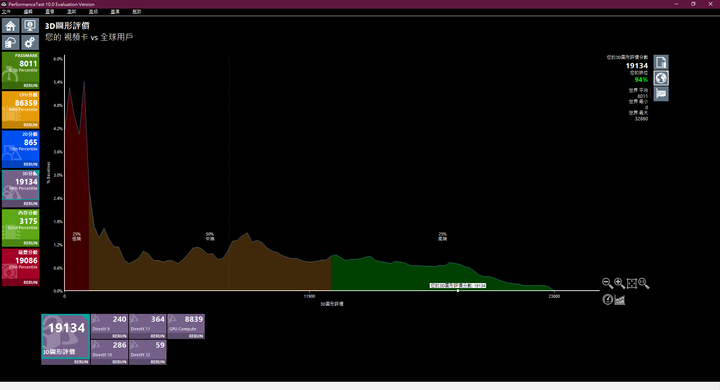The image size is (720, 390).
Task: Open the 查看 menu
Action: tap(50, 11)
